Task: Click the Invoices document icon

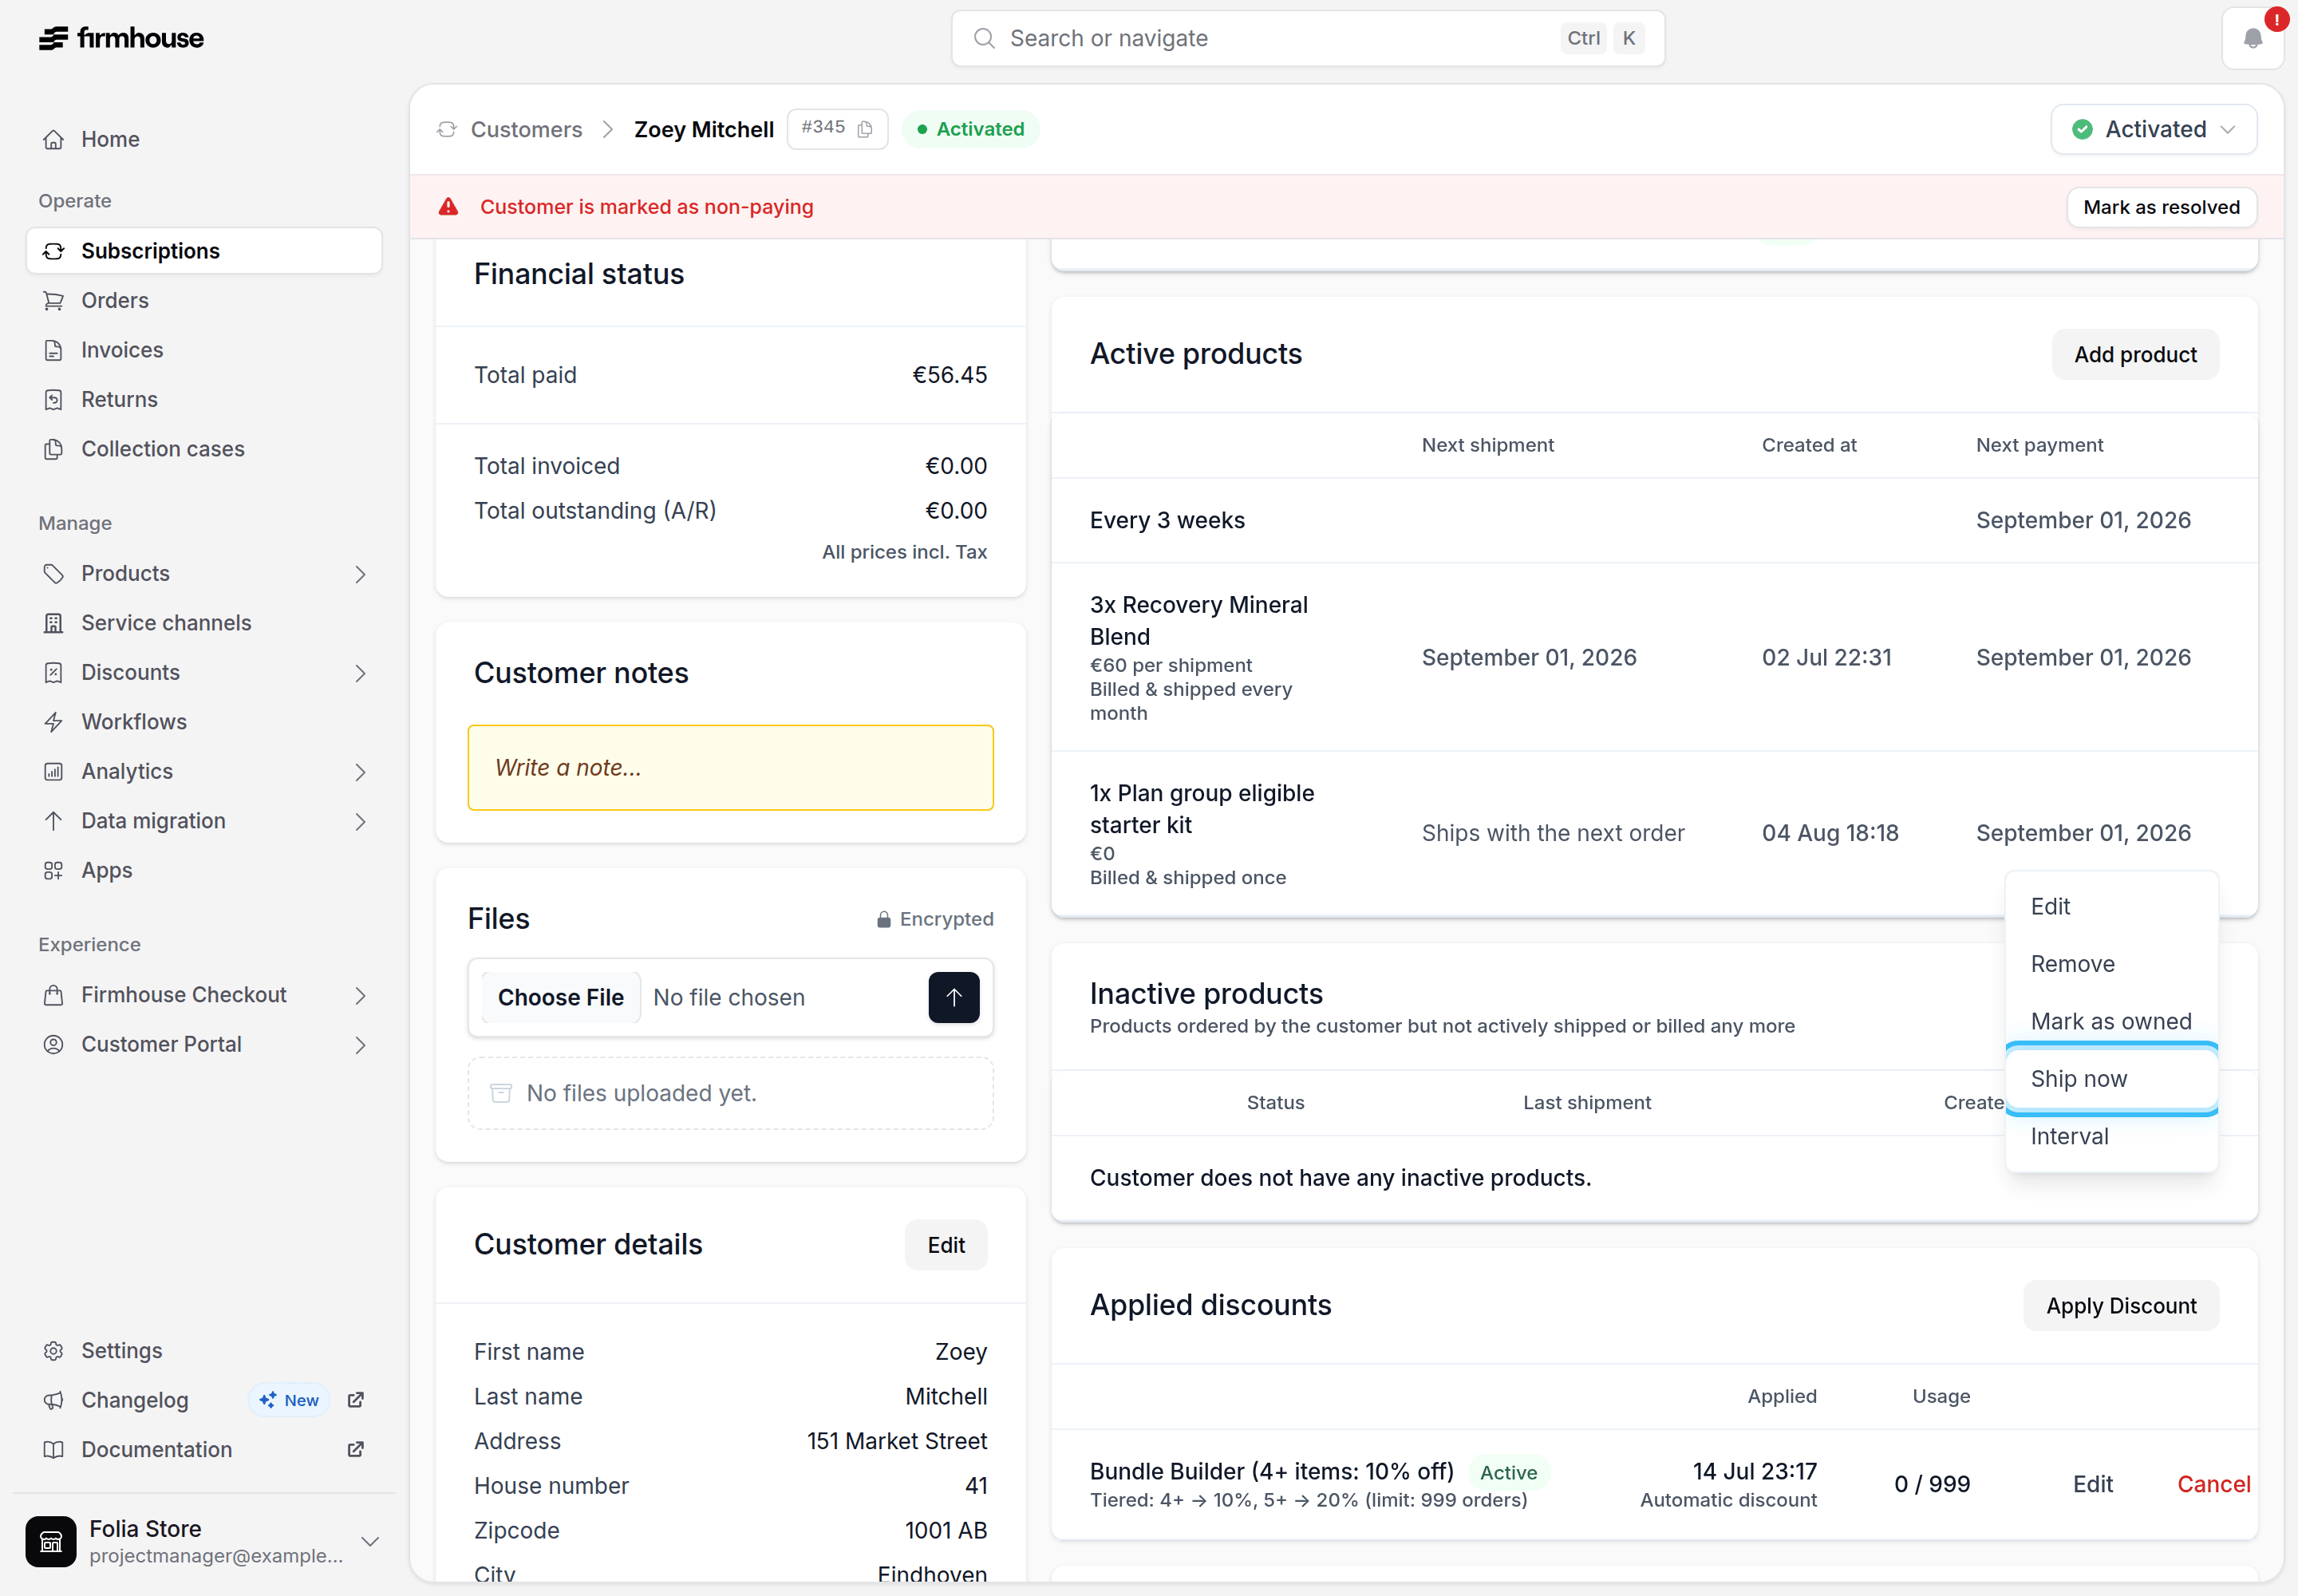Action: 54,350
